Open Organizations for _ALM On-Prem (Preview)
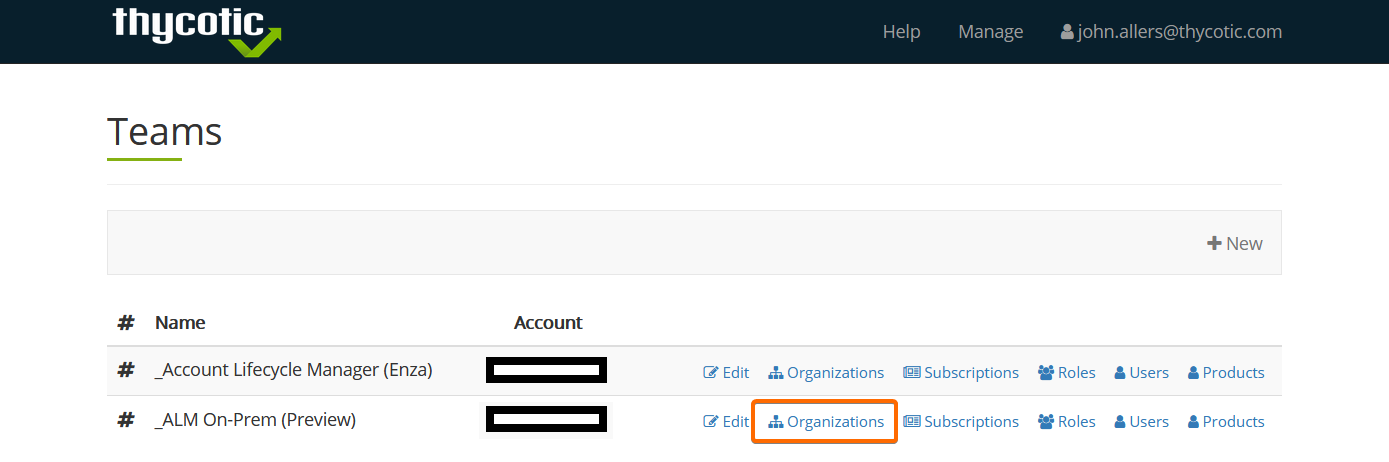Image resolution: width=1389 pixels, height=462 pixels. click(x=826, y=422)
